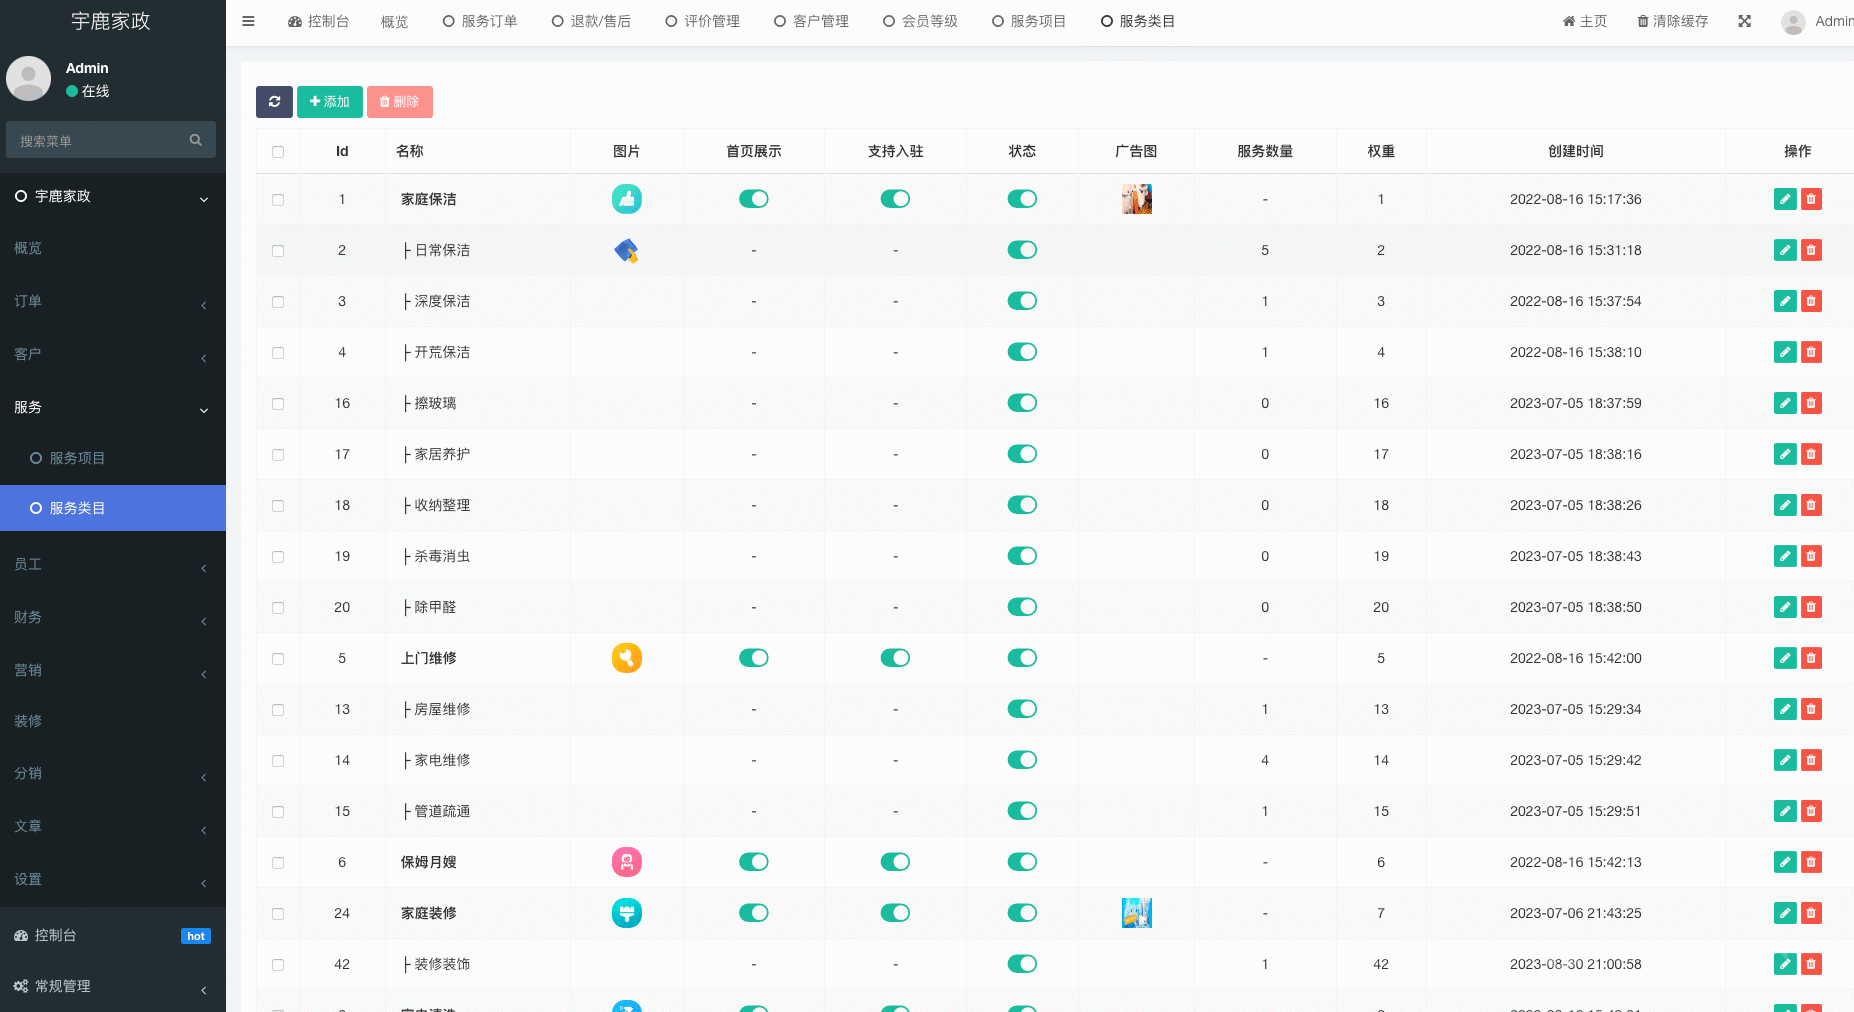
Task: Toggle 首页展示 switch for 家庭保洁
Action: click(753, 199)
